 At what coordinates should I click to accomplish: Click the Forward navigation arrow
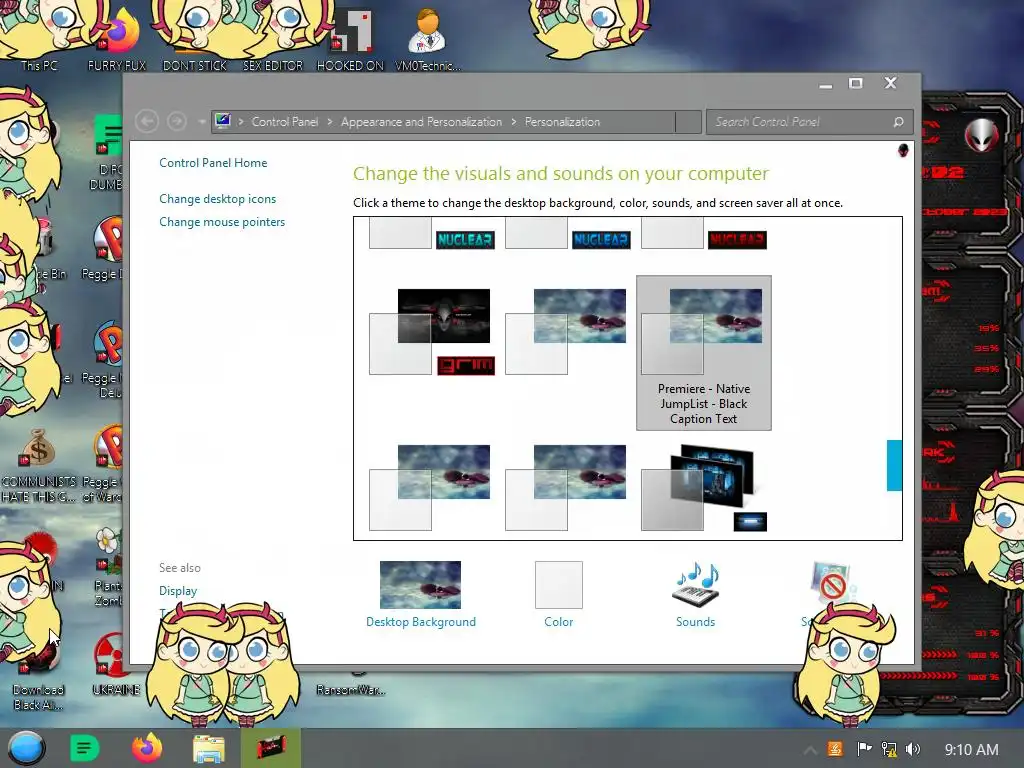176,121
